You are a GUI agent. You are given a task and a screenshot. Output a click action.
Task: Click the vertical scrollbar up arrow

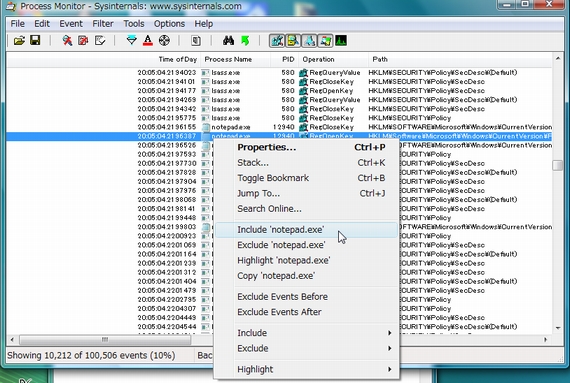558,58
